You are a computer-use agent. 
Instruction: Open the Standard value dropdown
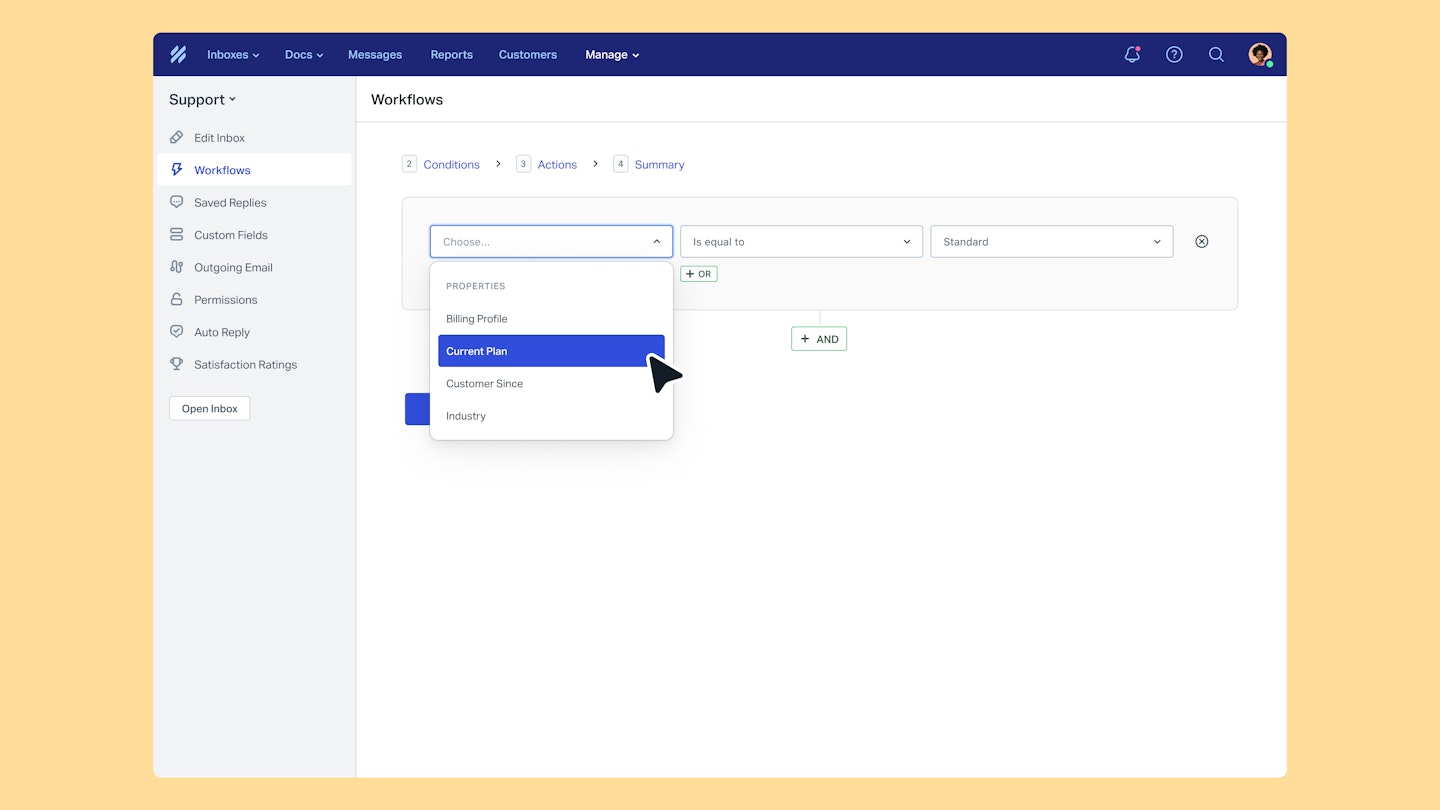tap(1051, 241)
